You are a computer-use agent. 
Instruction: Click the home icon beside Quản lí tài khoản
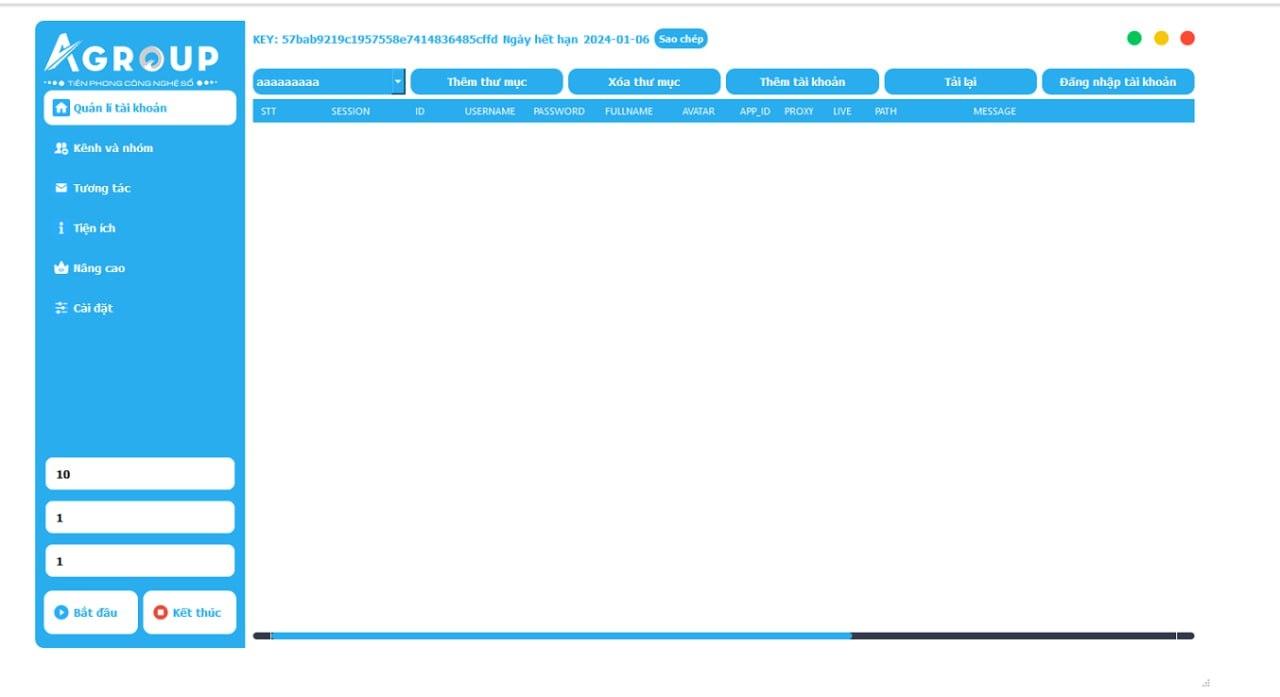click(x=61, y=108)
